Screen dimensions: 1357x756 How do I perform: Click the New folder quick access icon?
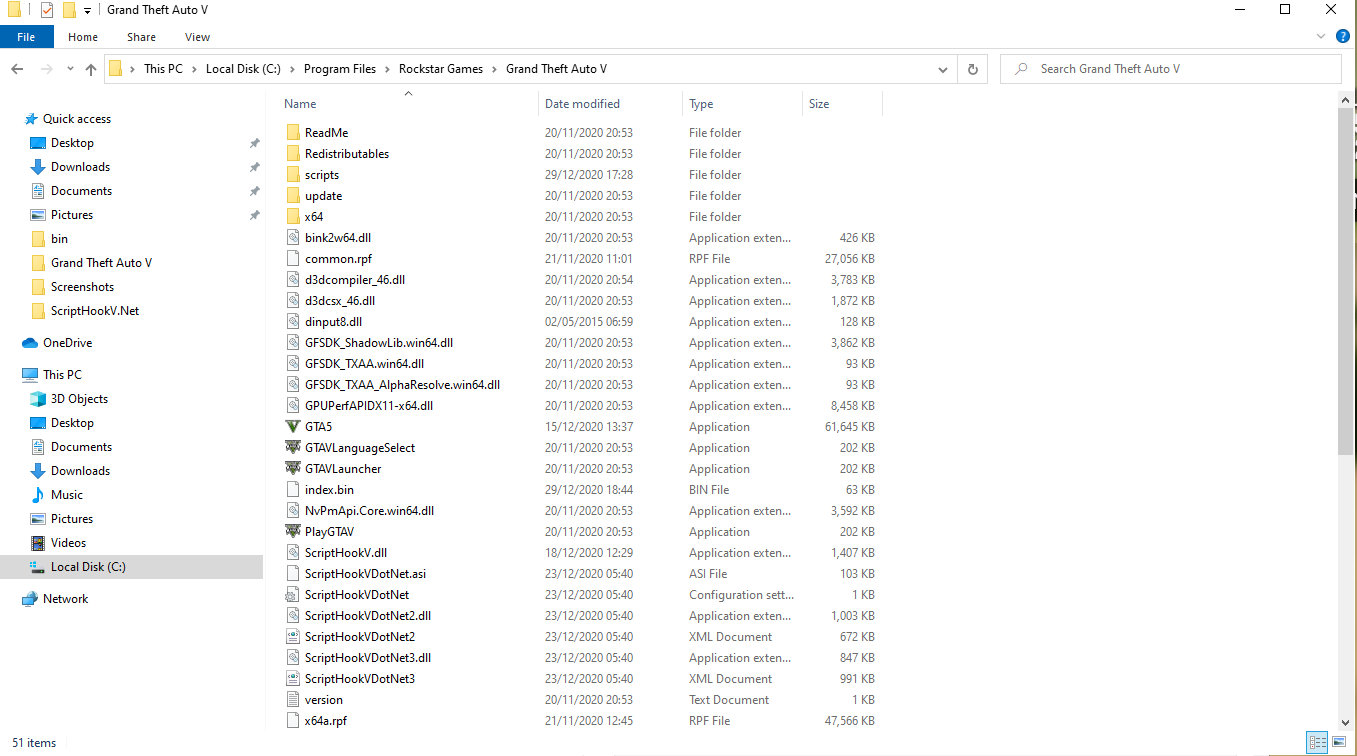tap(69, 10)
